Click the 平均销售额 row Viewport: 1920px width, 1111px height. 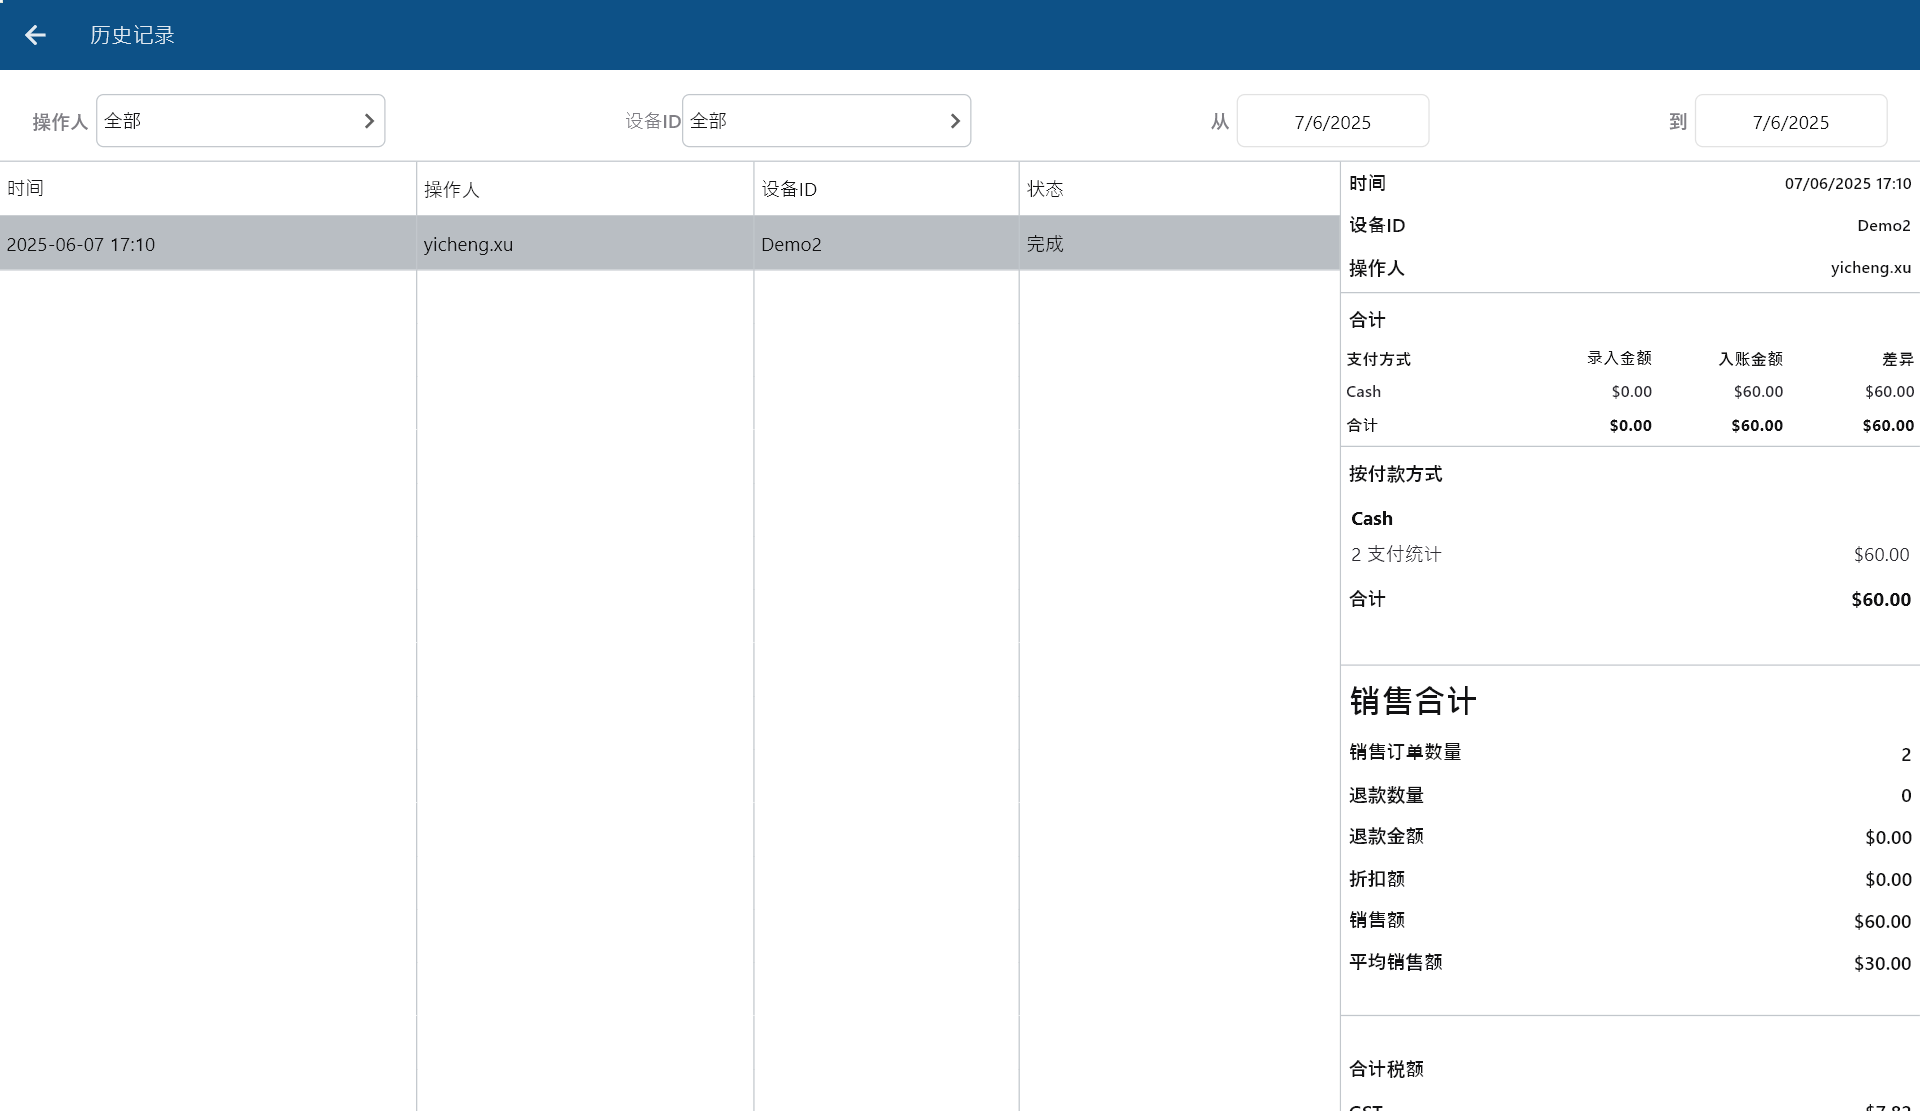(1630, 963)
